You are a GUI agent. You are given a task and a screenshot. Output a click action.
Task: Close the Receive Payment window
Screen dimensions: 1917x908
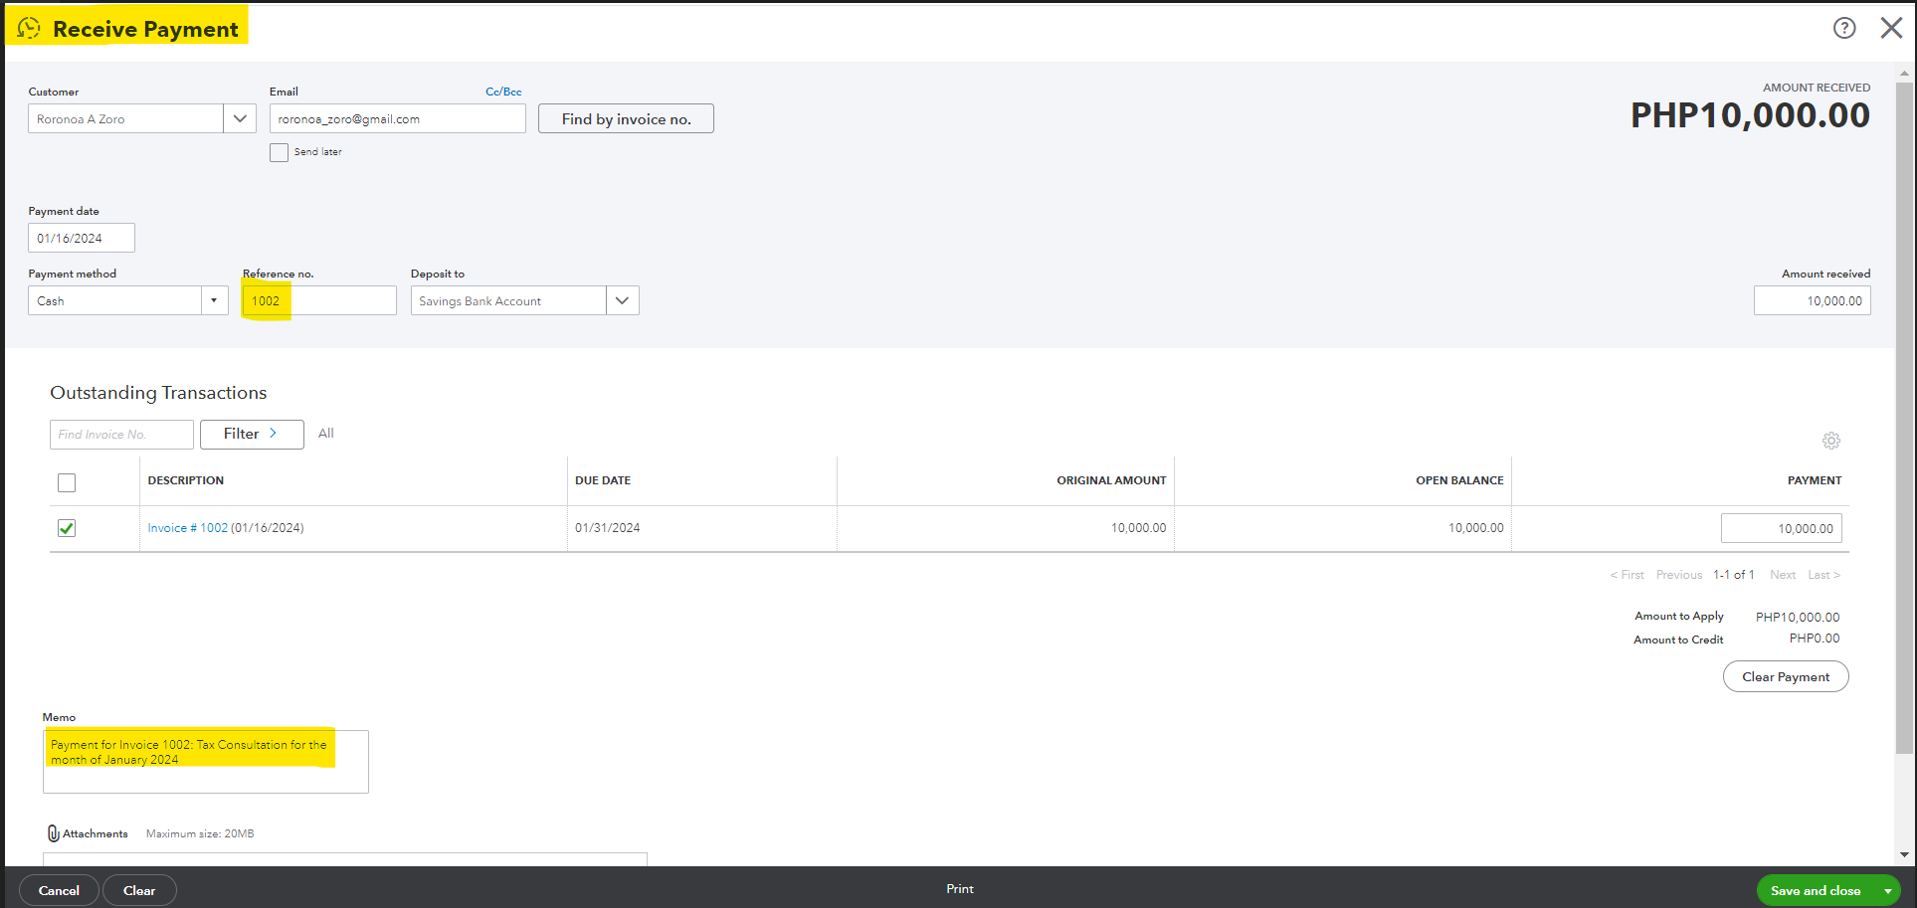(x=1891, y=28)
